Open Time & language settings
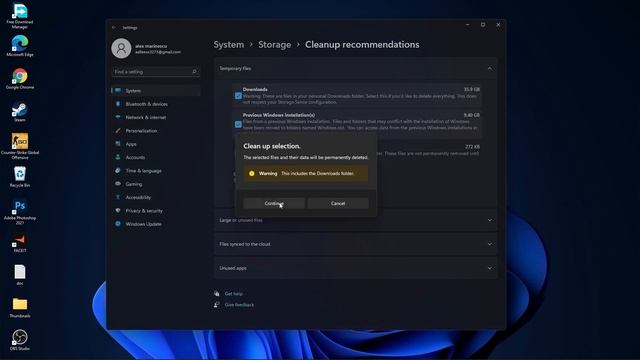 point(156,171)
